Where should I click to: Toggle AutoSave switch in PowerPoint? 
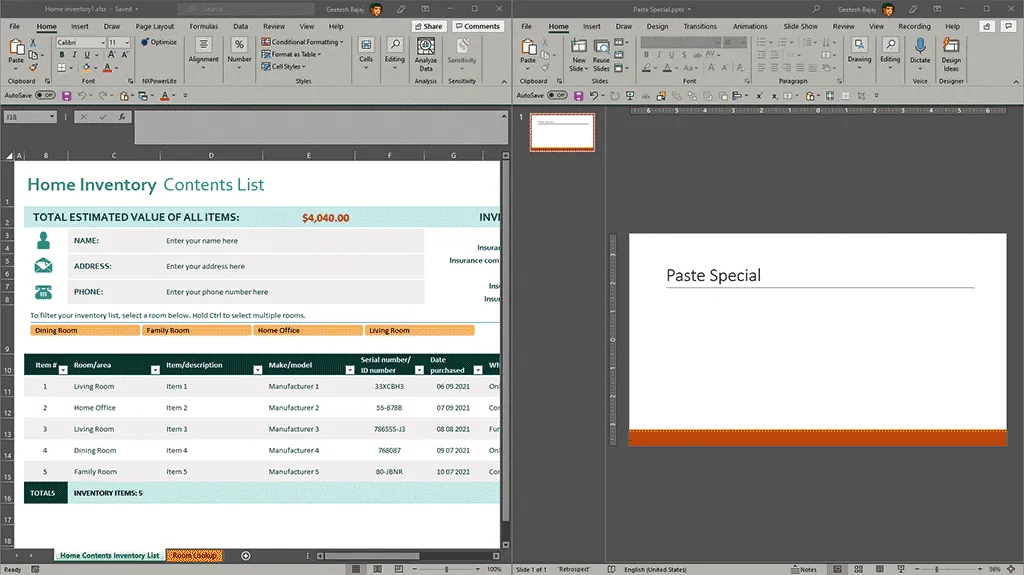(x=557, y=95)
